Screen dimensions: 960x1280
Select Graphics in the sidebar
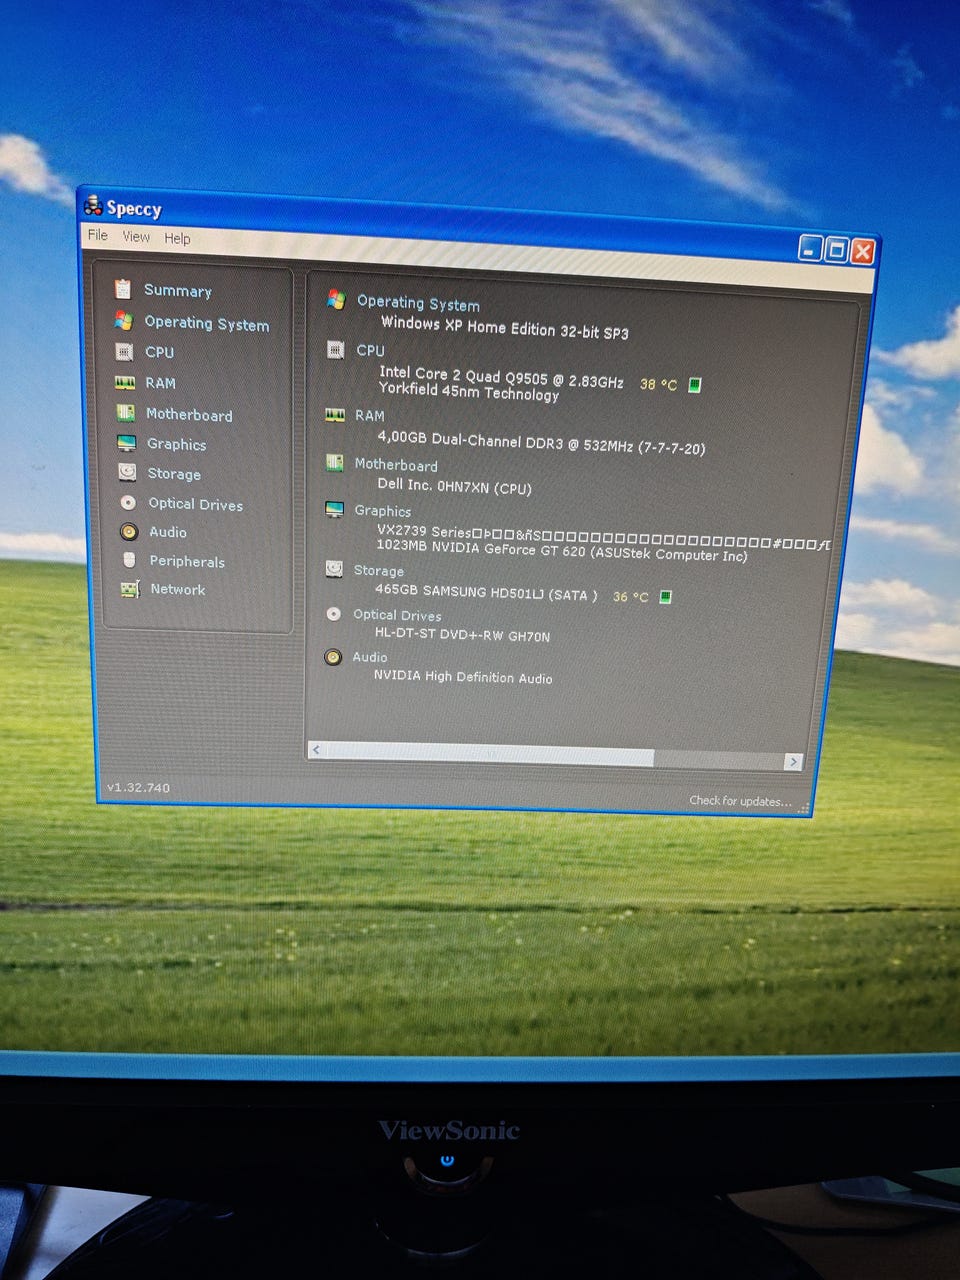(x=177, y=444)
